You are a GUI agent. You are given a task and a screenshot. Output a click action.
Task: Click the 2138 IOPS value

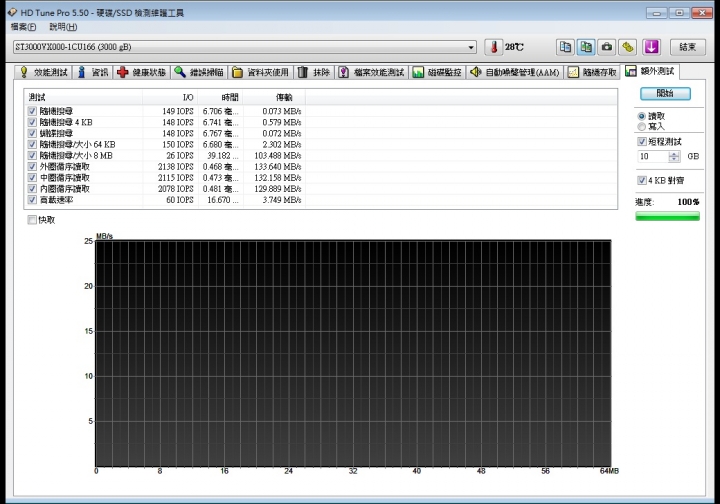[x=176, y=167]
